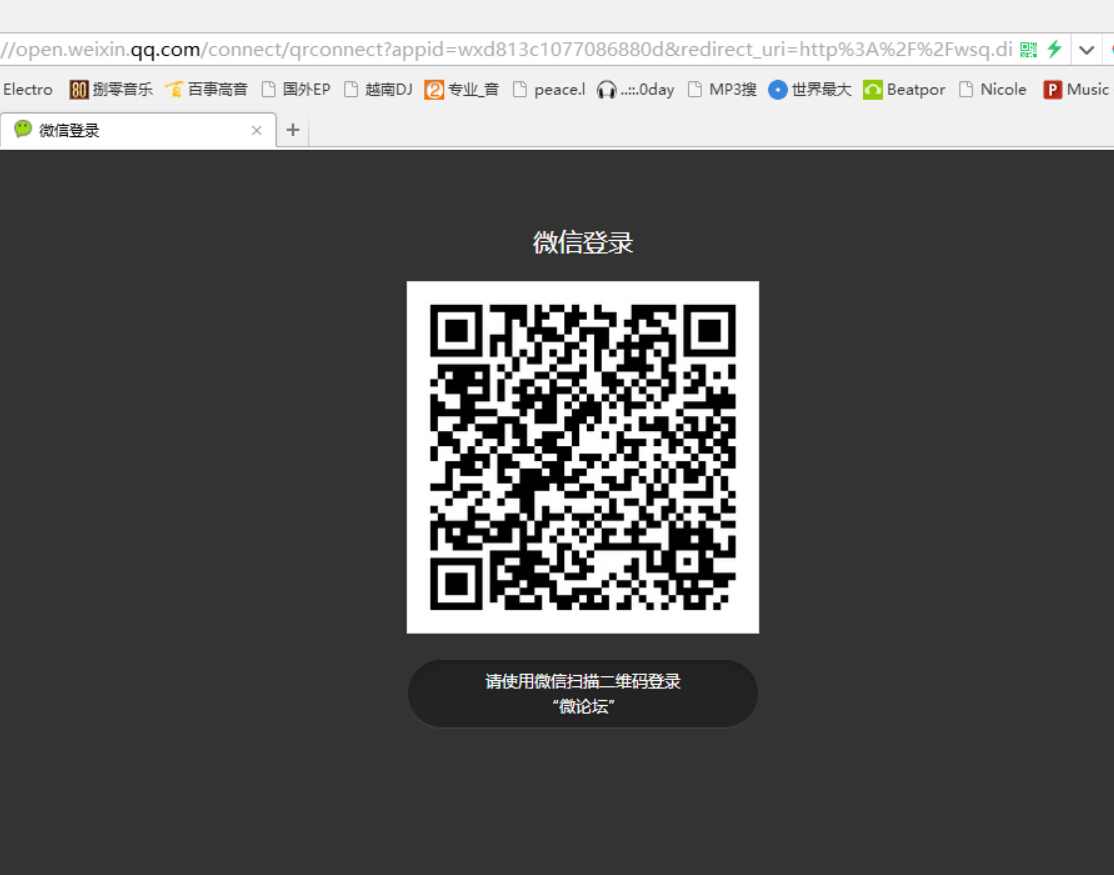Click the page icon beside Nicole

coord(966,89)
